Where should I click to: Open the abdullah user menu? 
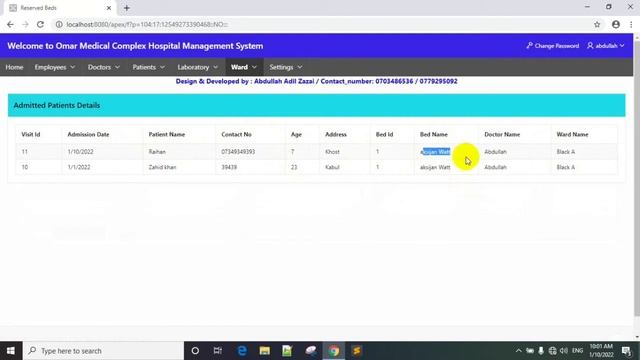606,46
